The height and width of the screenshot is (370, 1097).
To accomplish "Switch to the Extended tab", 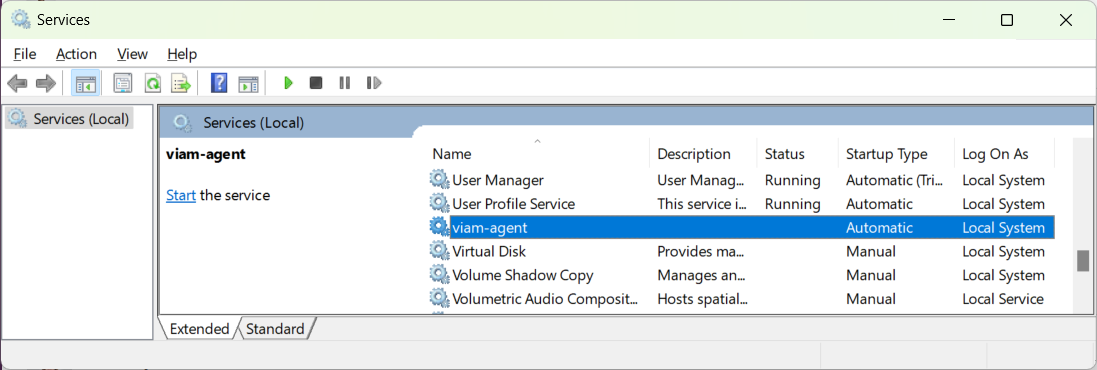I will pos(199,329).
